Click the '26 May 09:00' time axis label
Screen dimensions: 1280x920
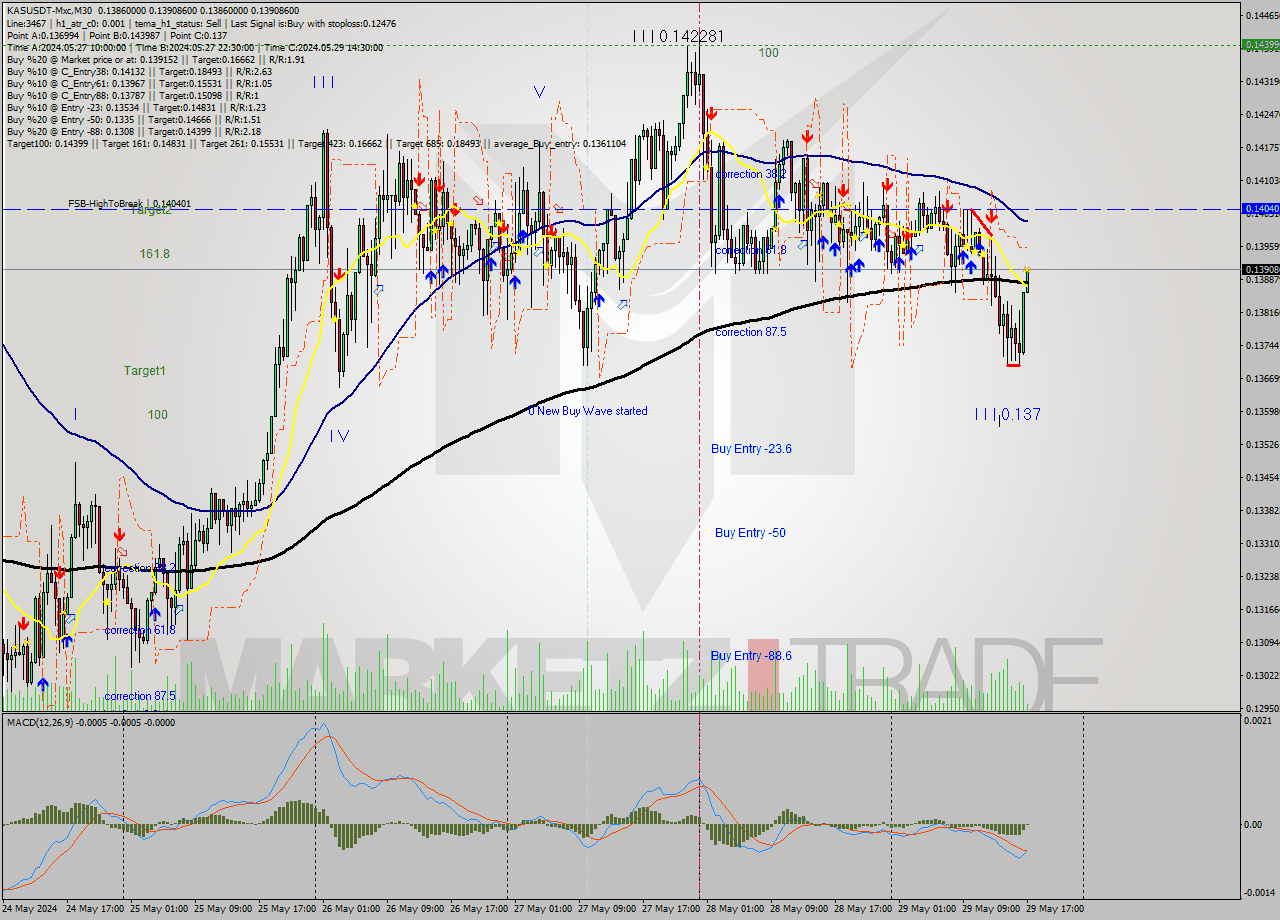tap(414, 909)
